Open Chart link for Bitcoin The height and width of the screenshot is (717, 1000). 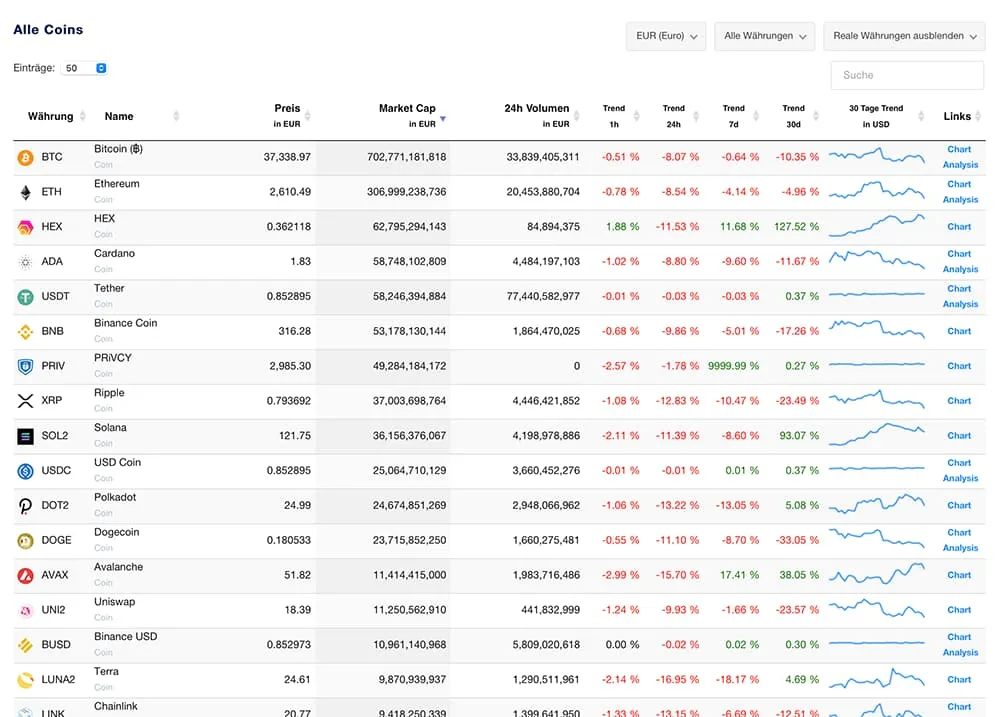point(959,149)
